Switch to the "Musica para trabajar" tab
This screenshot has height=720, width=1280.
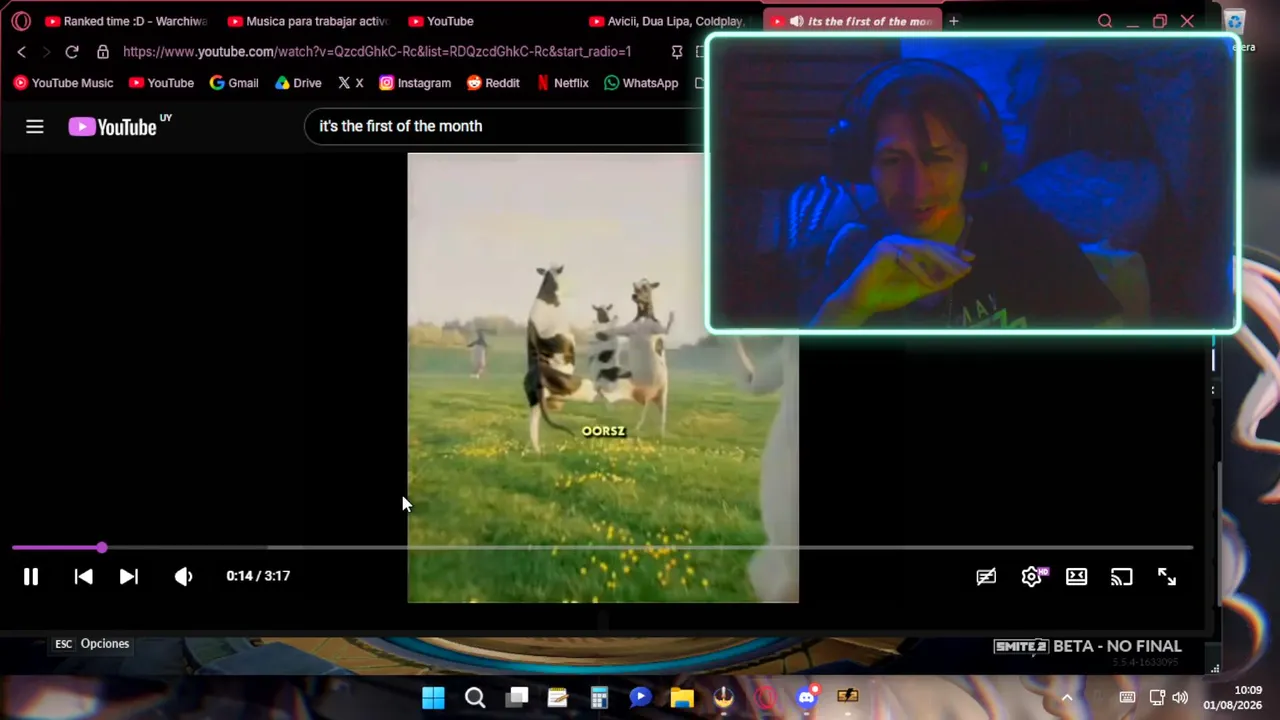click(x=308, y=21)
